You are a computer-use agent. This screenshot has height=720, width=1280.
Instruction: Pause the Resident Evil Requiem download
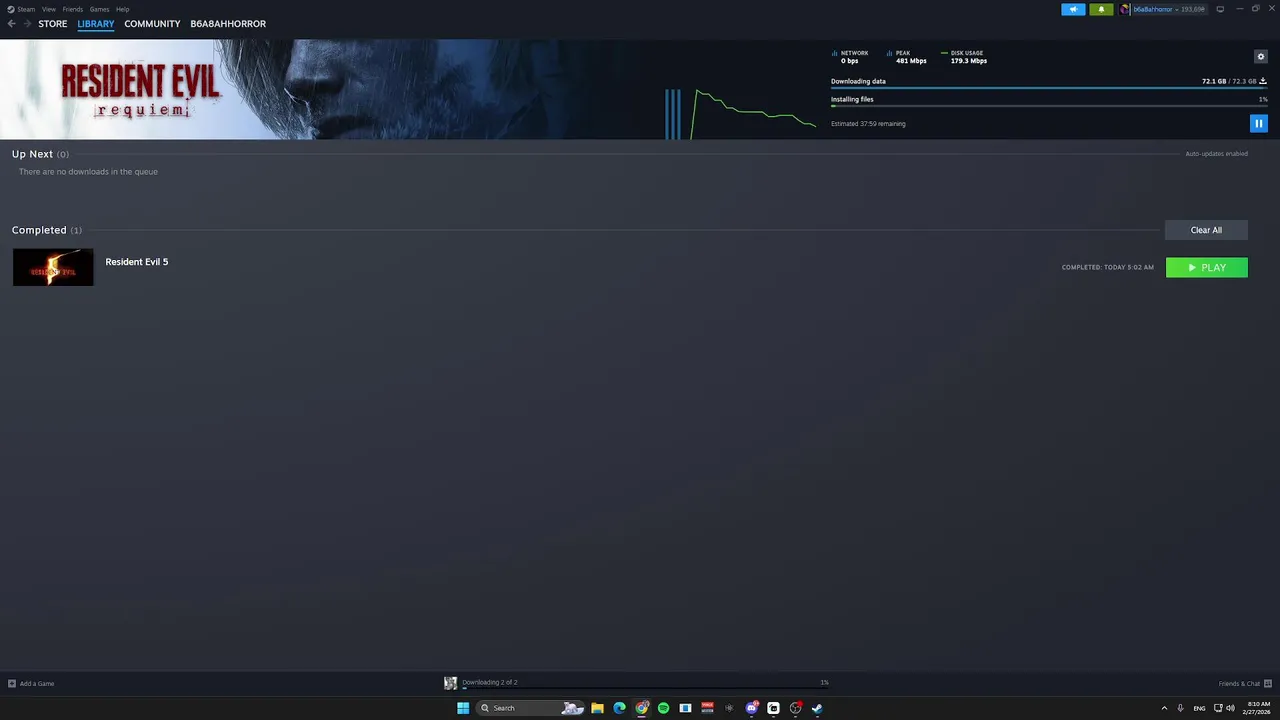point(1258,124)
